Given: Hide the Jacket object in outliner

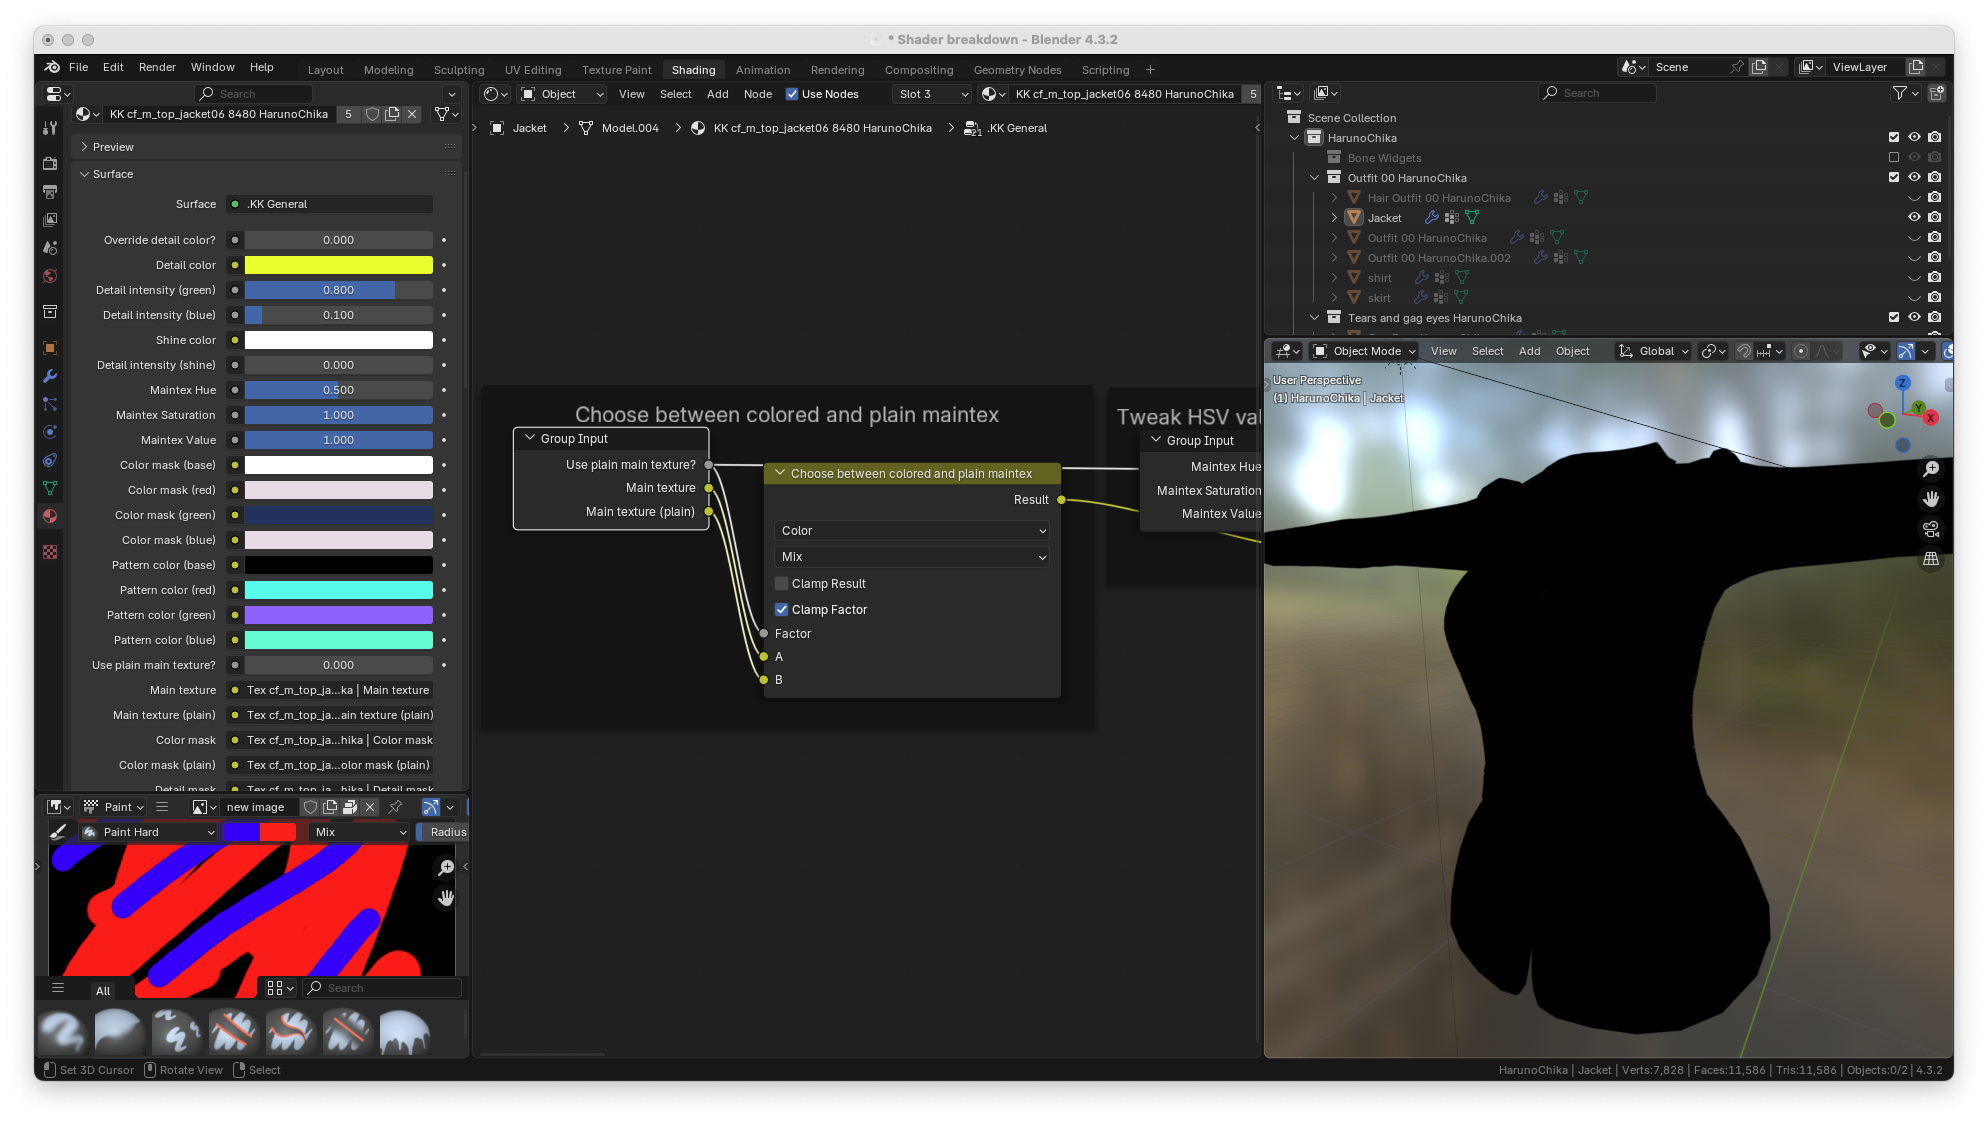Looking at the screenshot, I should 1913,217.
